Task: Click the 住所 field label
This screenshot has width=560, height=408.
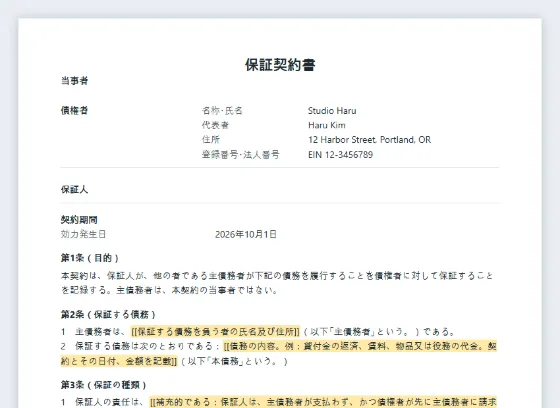Action: (x=211, y=140)
